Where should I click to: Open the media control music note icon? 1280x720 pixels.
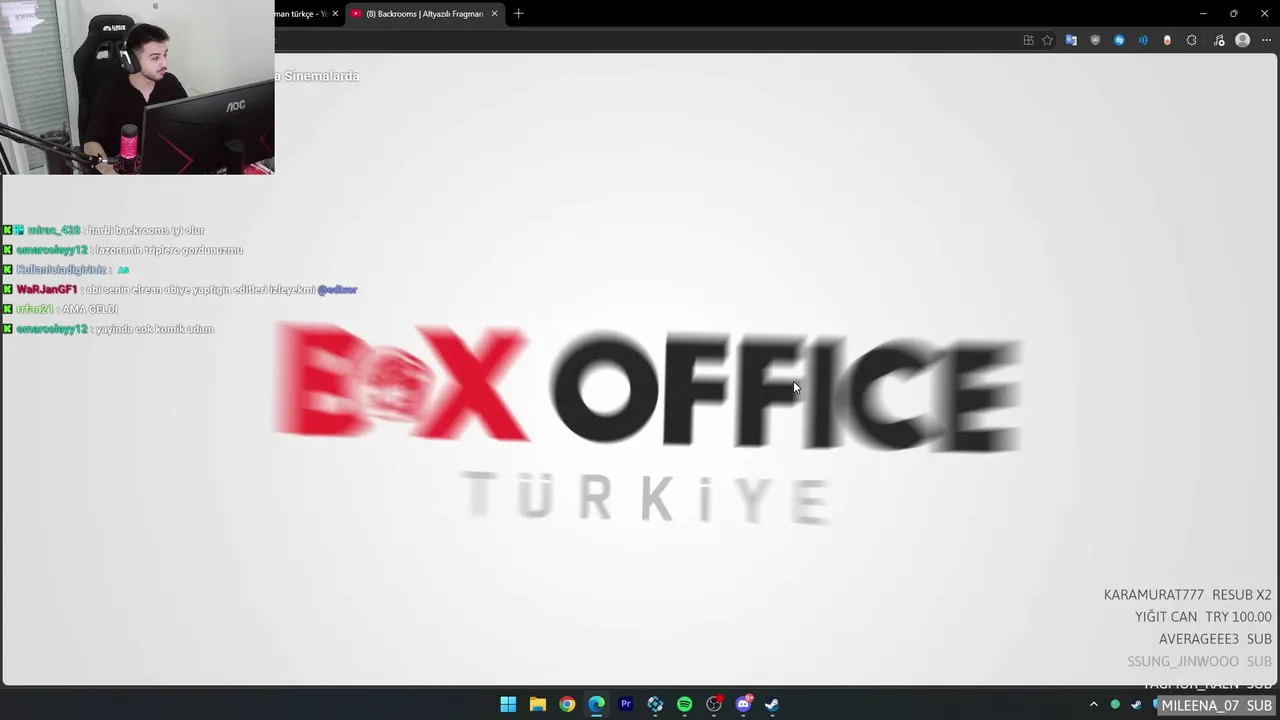point(1219,40)
